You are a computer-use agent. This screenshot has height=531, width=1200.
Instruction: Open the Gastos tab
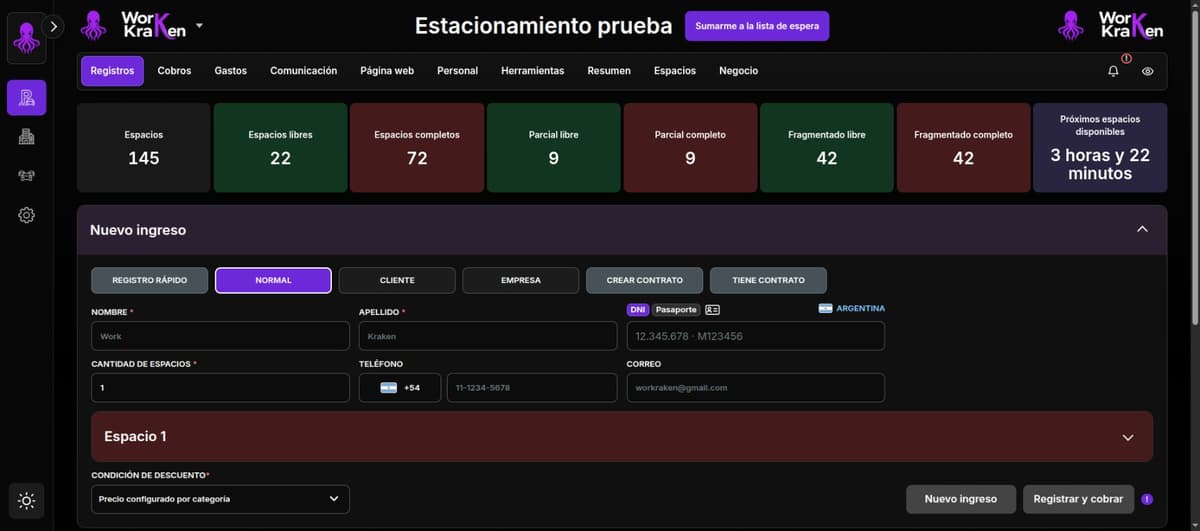[230, 71]
